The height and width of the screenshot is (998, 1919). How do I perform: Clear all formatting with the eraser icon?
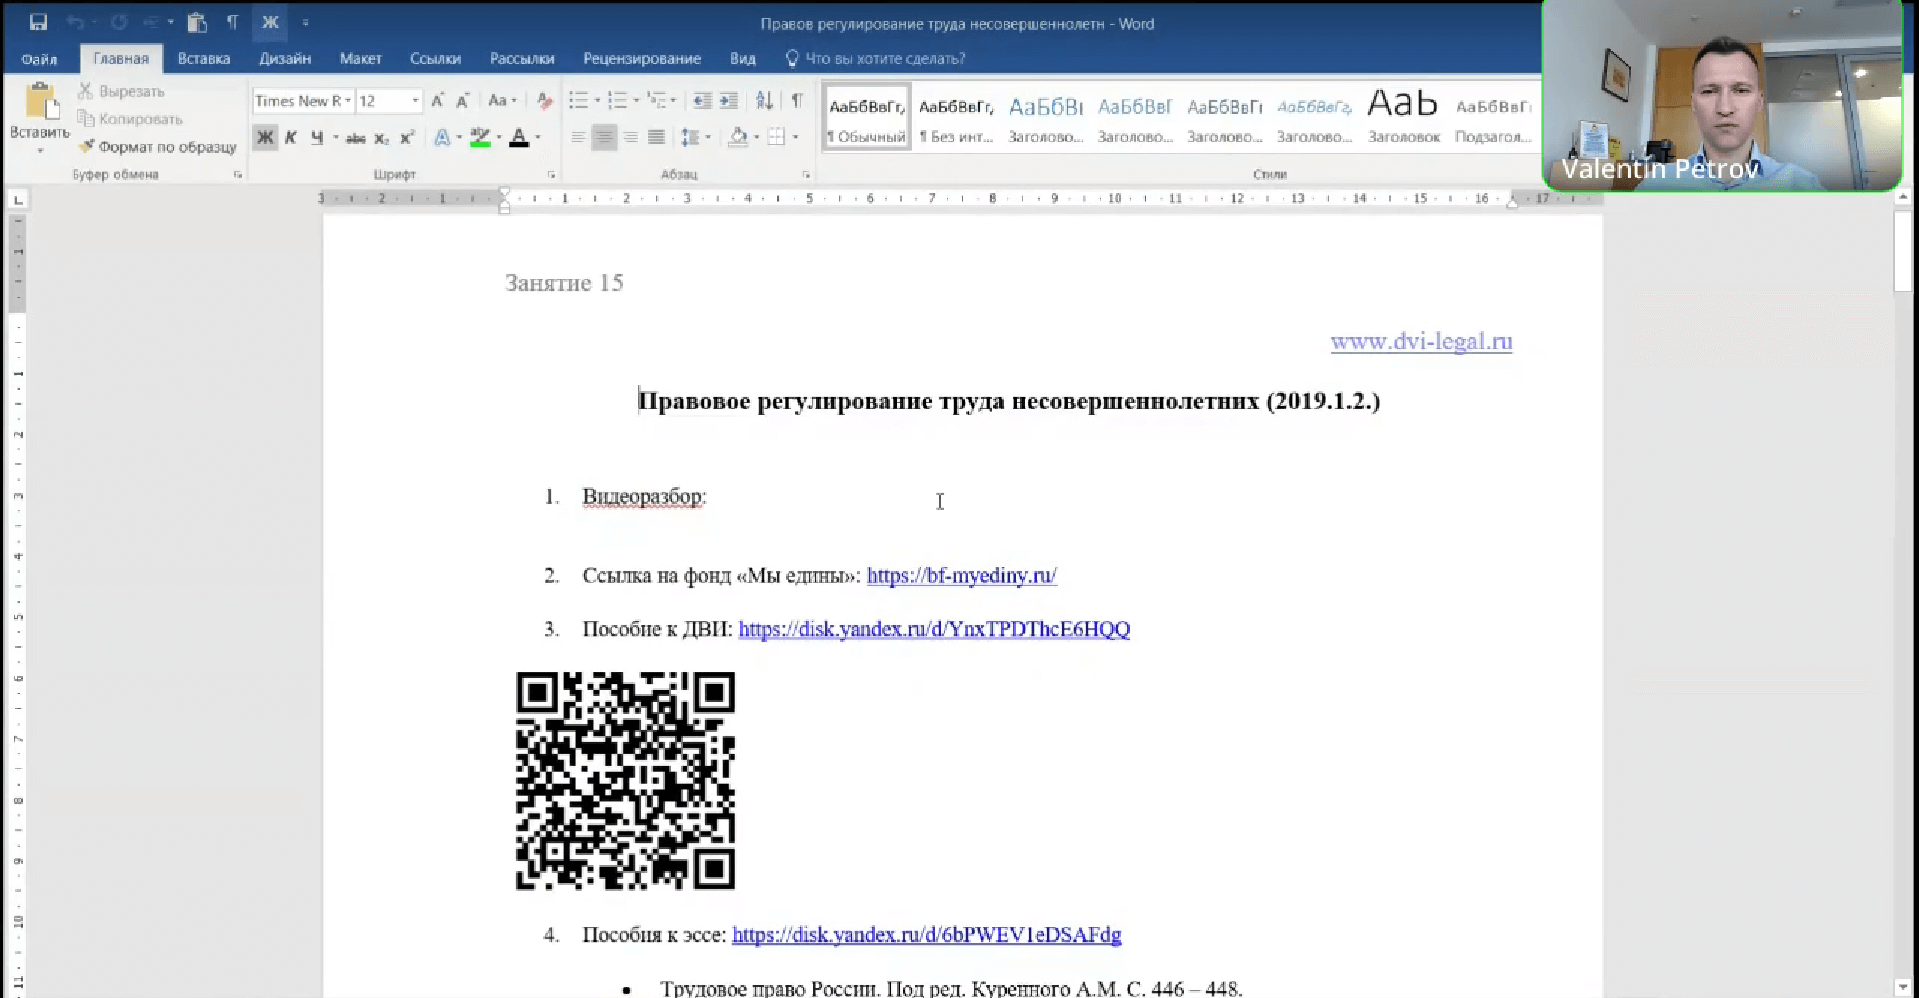coord(543,100)
